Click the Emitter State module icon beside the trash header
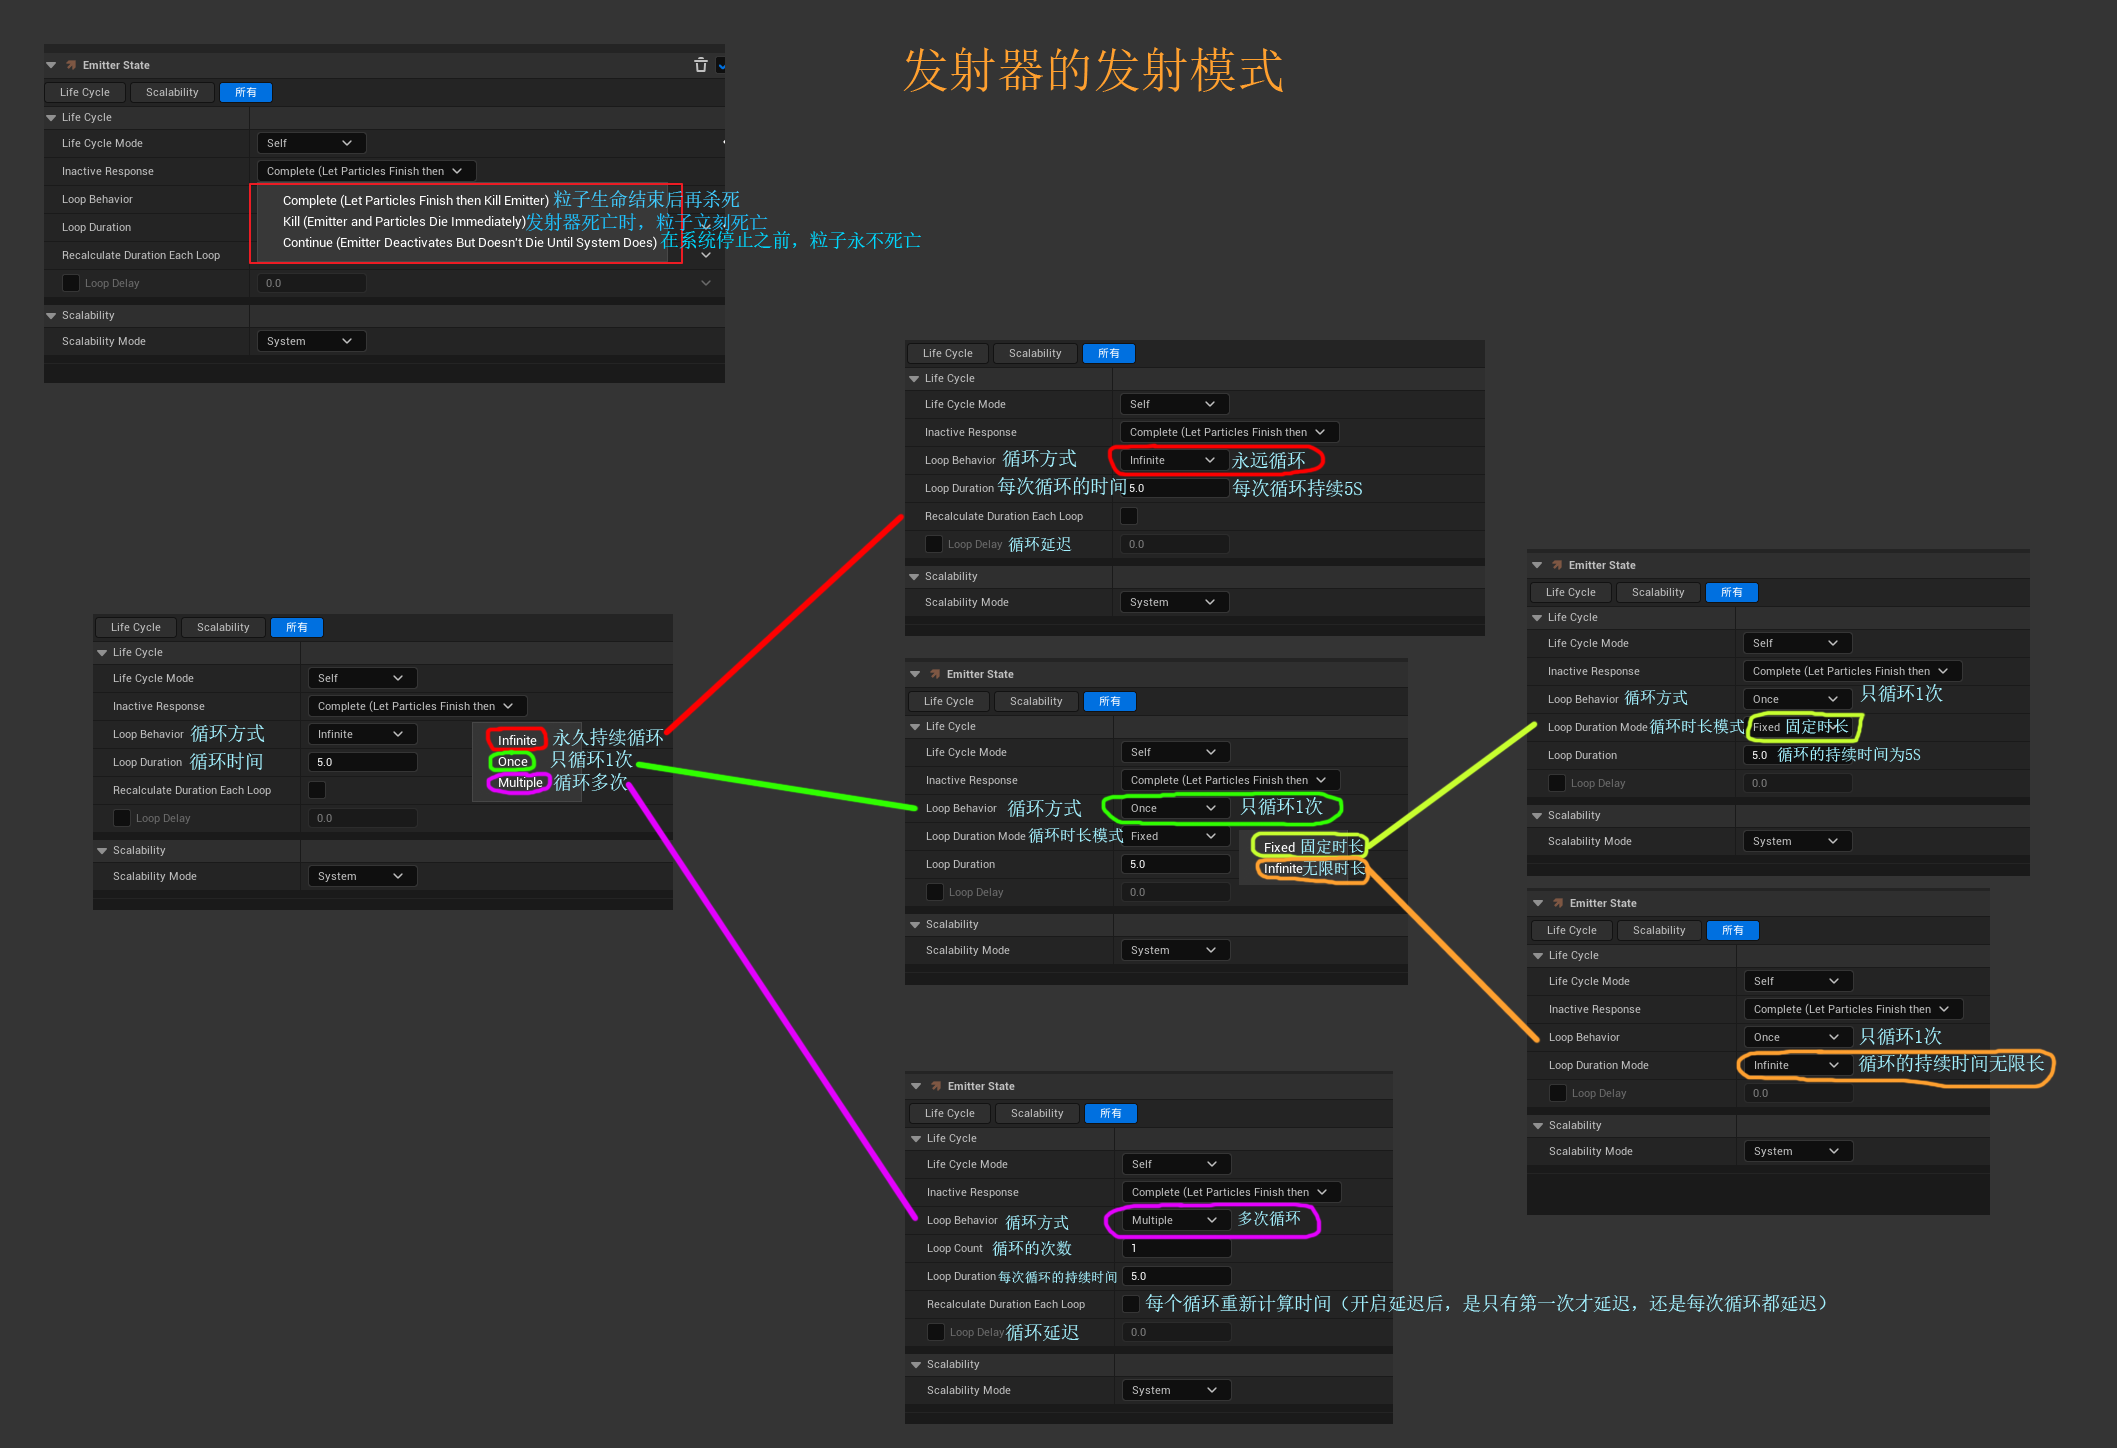The height and width of the screenshot is (1448, 2117). tap(71, 65)
